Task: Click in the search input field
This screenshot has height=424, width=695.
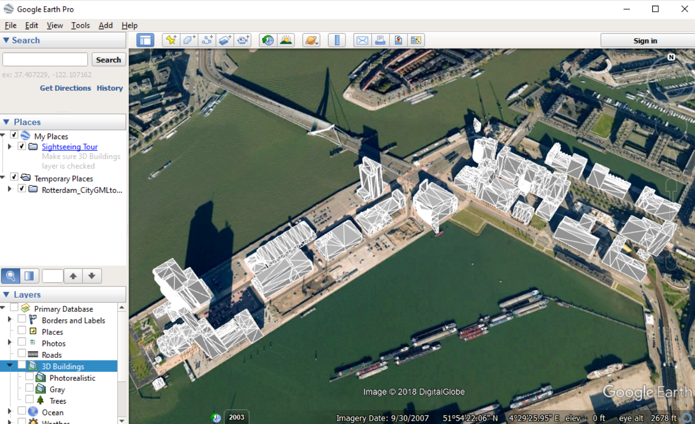Action: 45,59
